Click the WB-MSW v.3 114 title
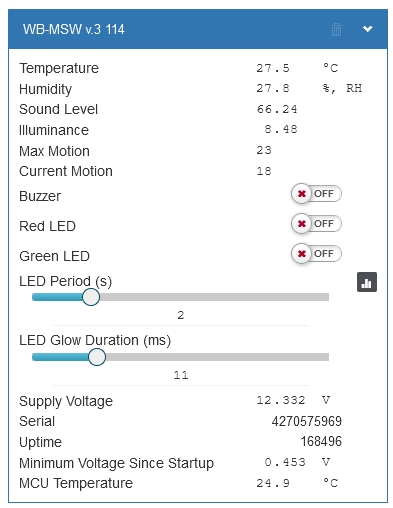The width and height of the screenshot is (393, 508). (74, 29)
